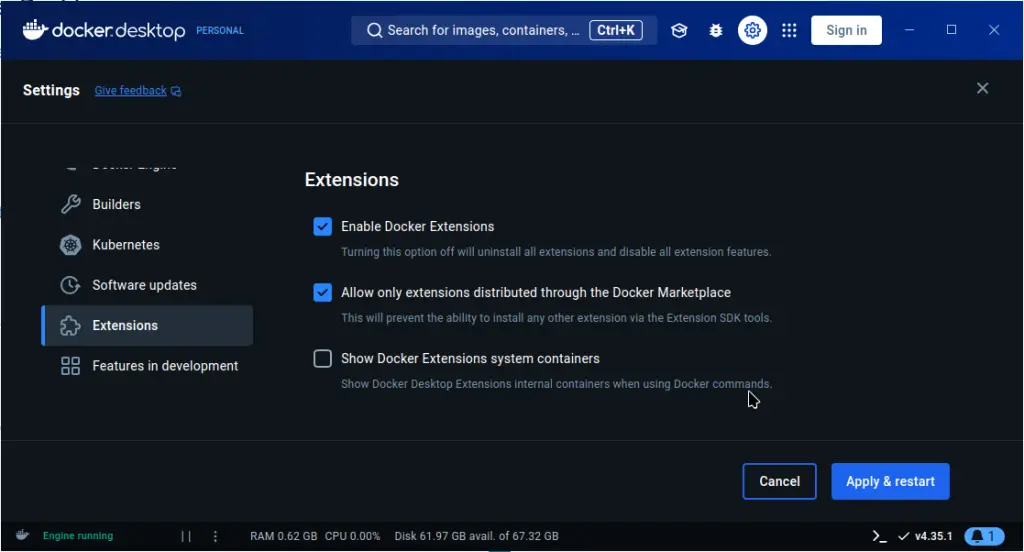Enable Show Docker Extensions system containers
The width and height of the screenshot is (1024, 552).
coord(322,359)
